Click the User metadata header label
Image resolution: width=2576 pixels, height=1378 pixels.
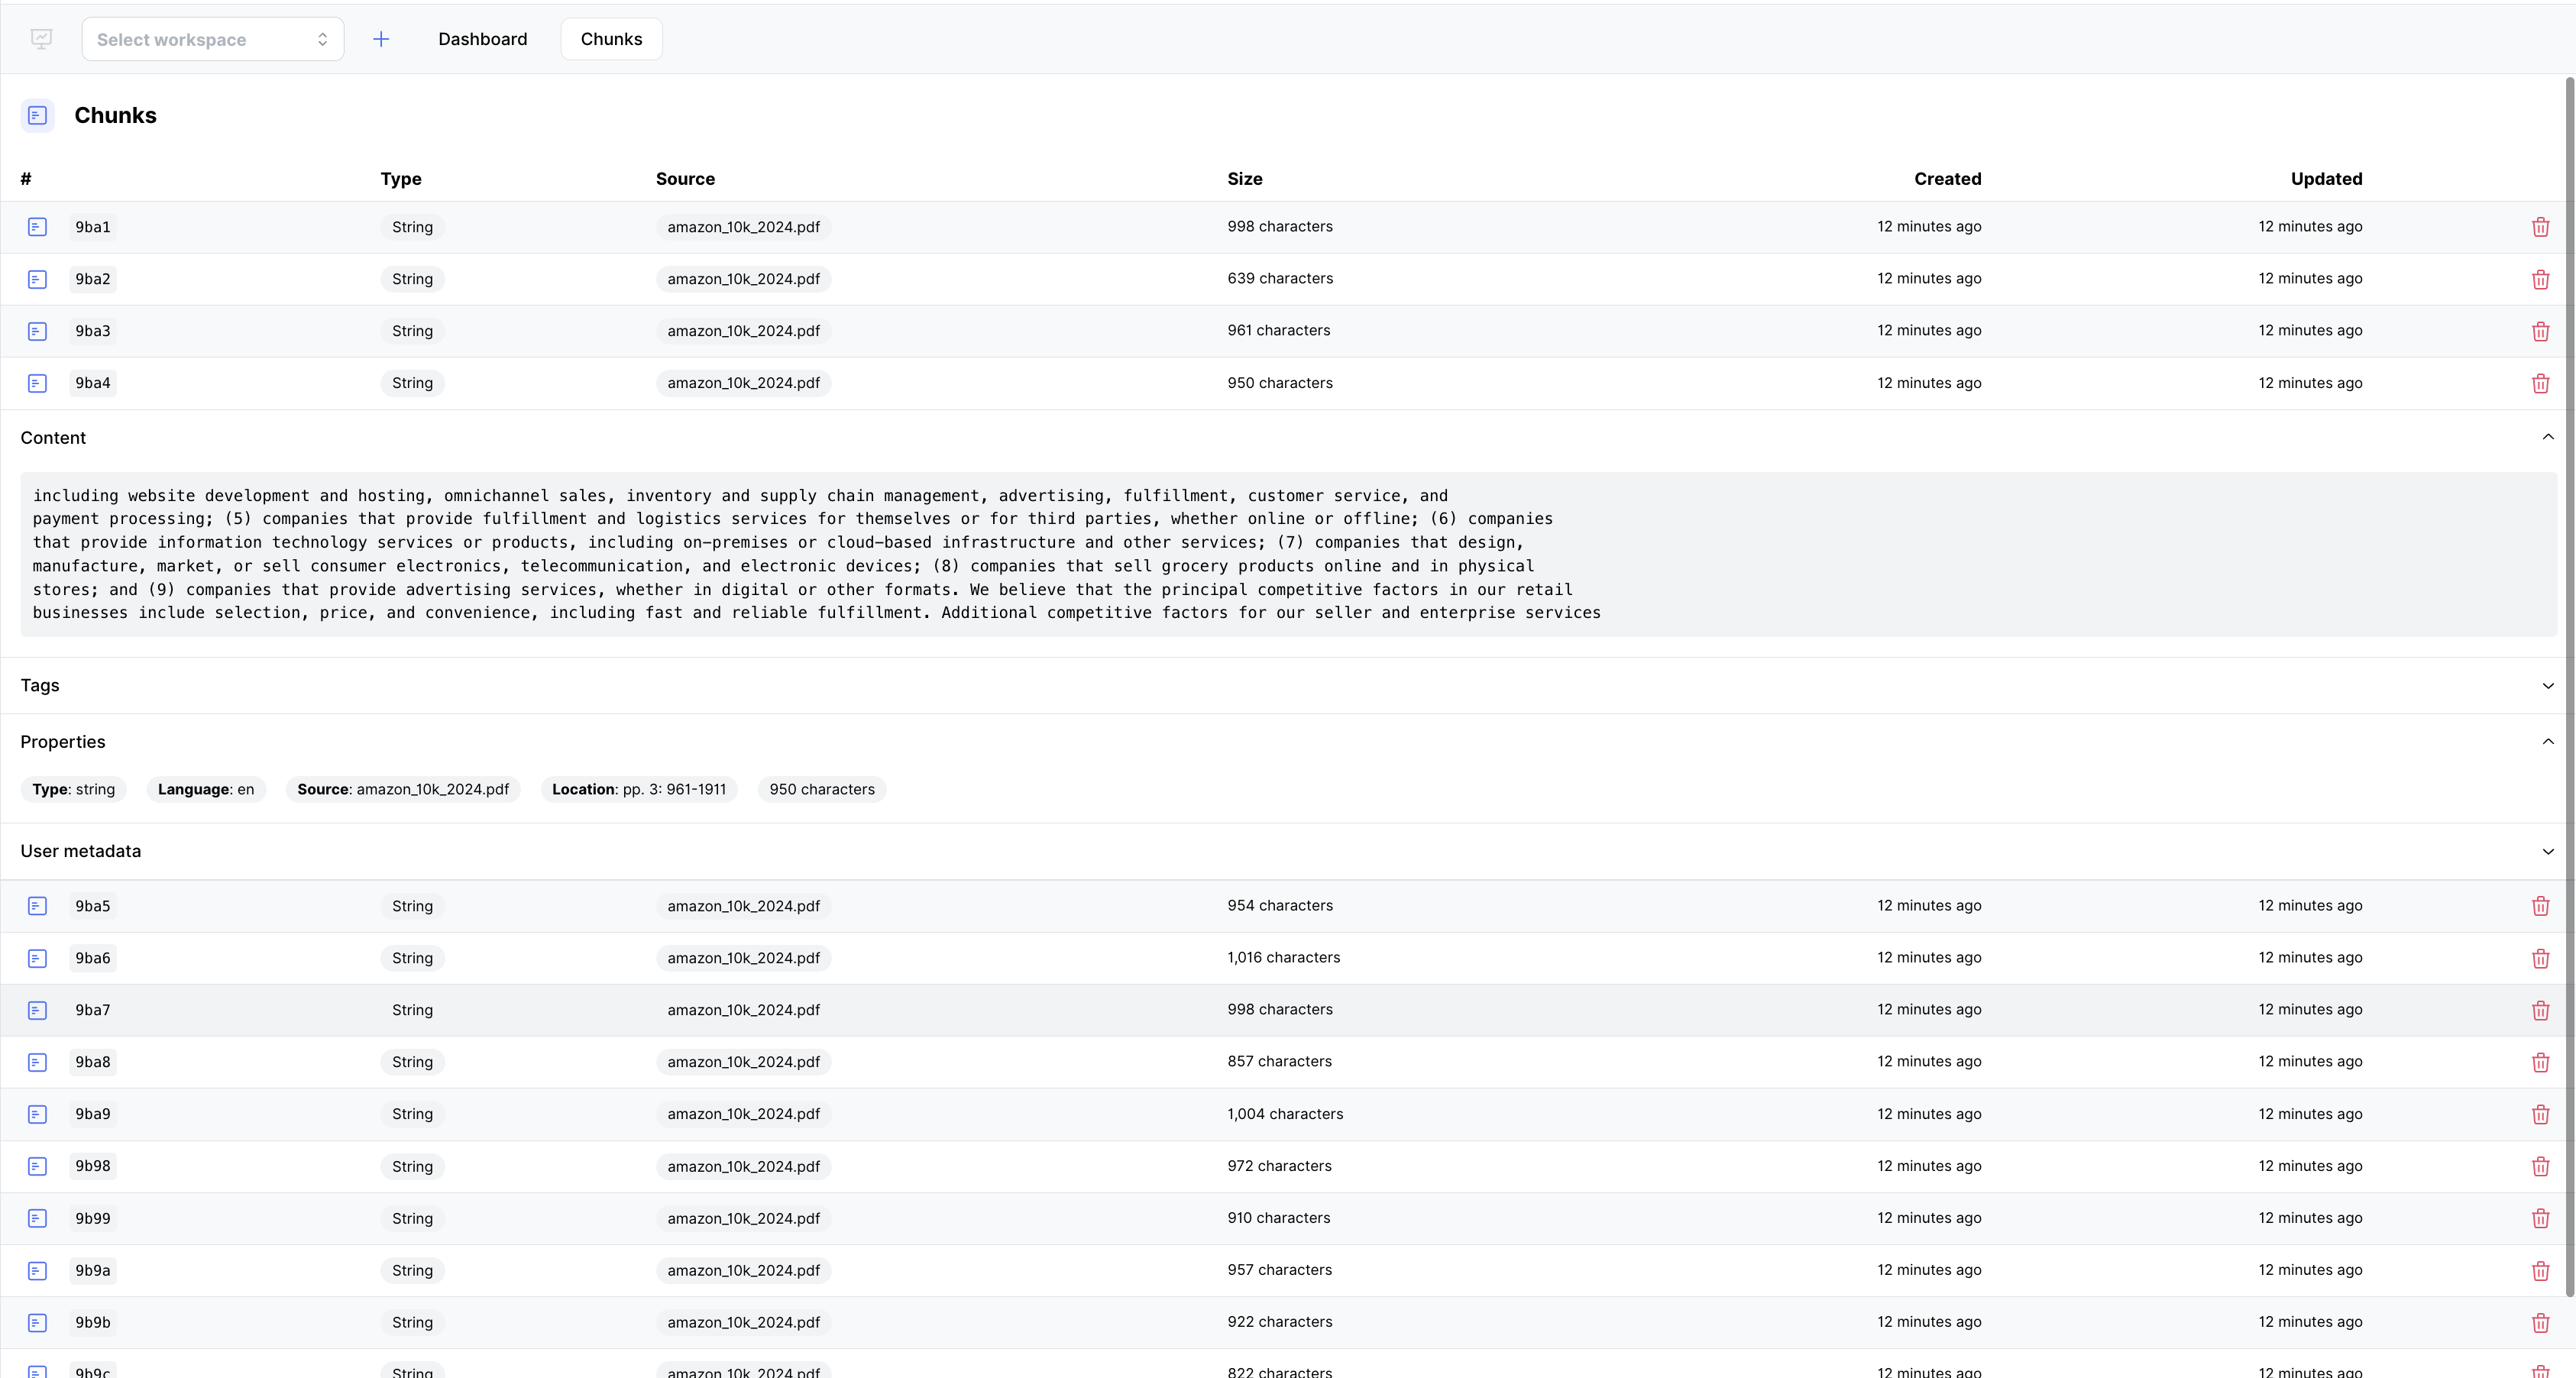81,851
